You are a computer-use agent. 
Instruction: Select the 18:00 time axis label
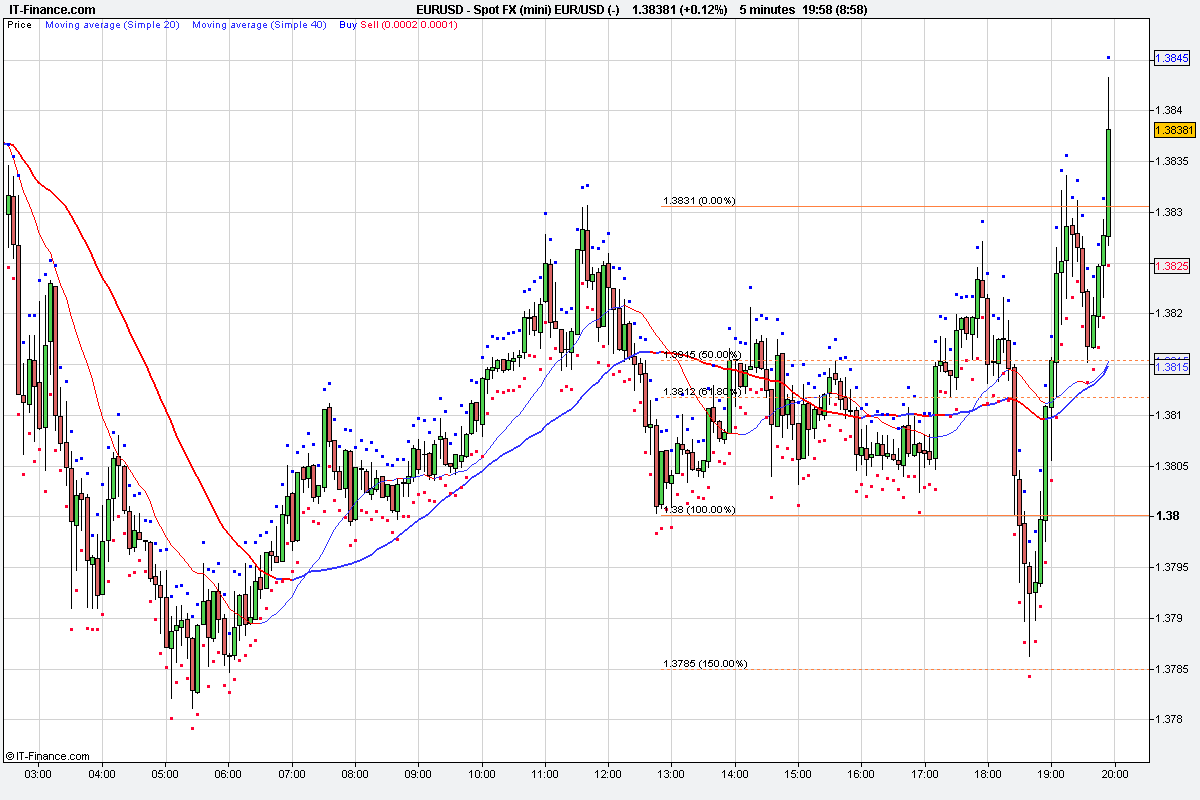[x=988, y=774]
